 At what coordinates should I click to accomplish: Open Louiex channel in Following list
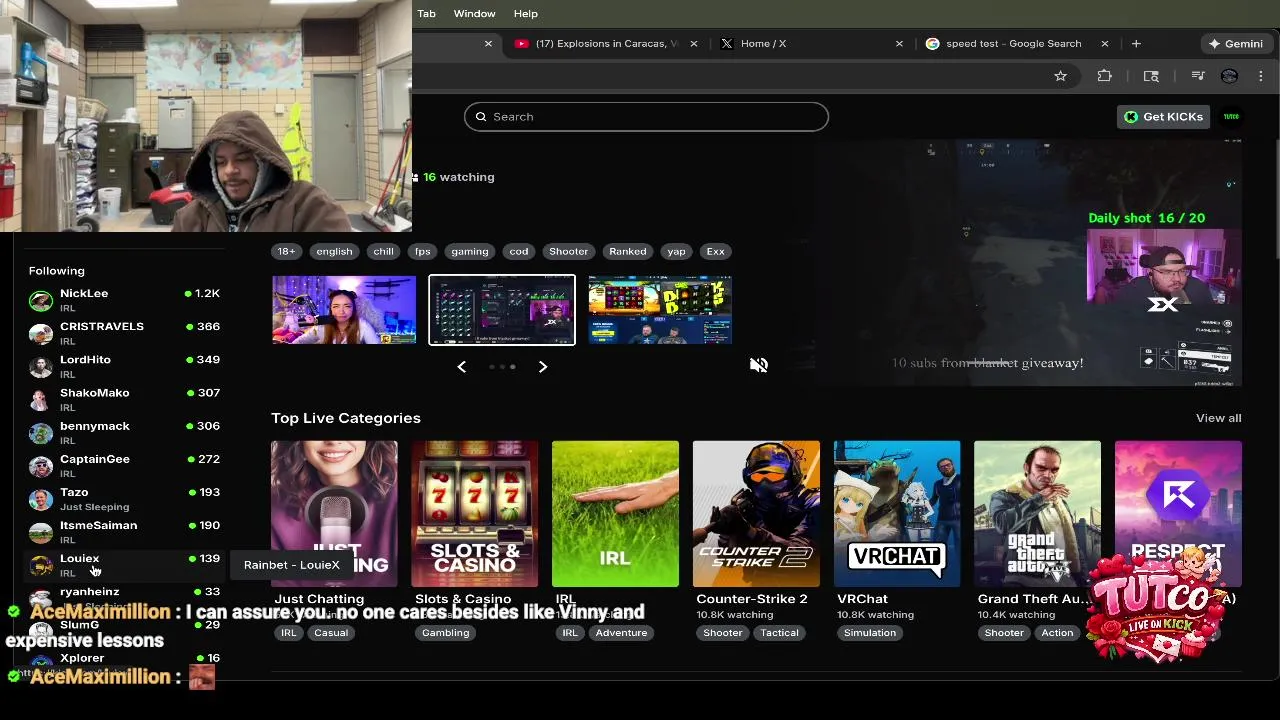124,565
